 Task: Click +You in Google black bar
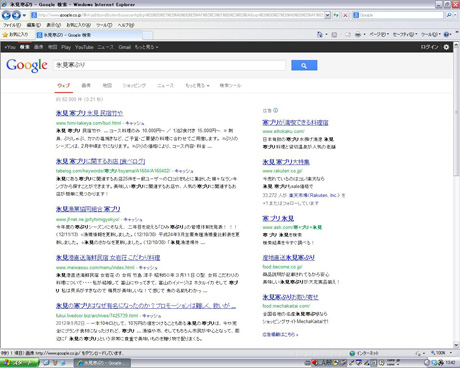(x=10, y=47)
